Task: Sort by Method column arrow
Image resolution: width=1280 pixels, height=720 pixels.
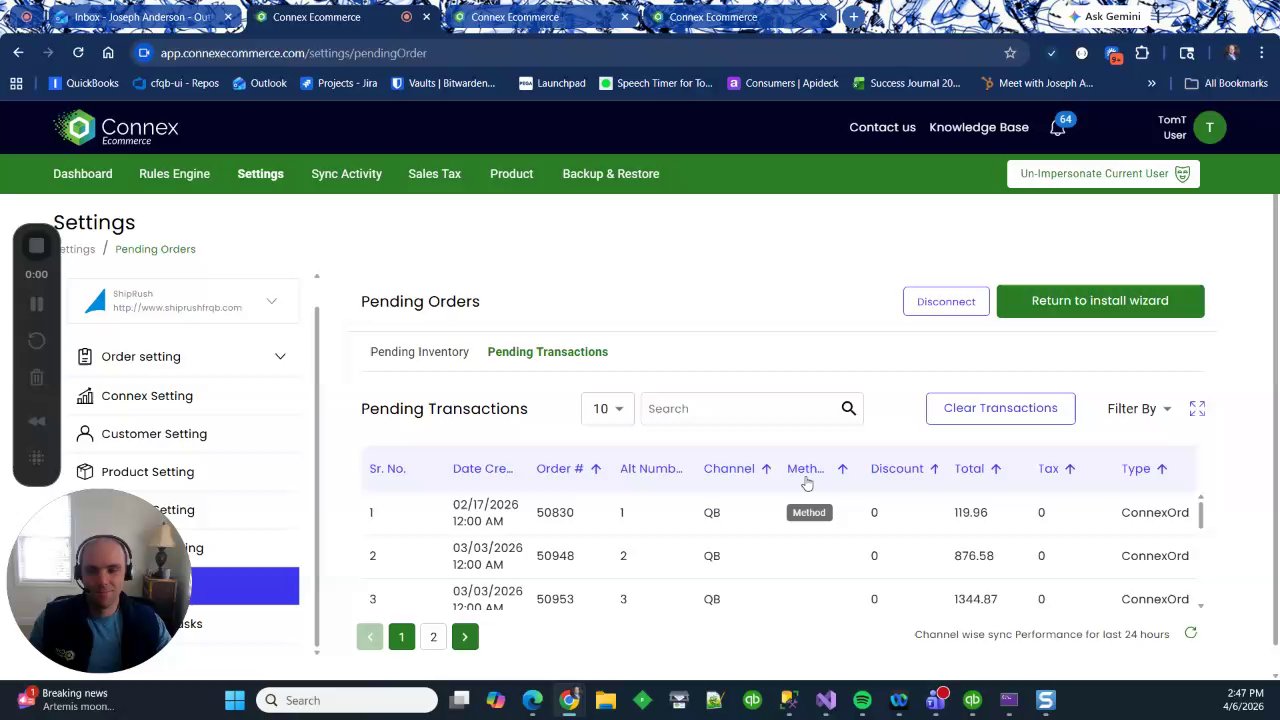Action: click(842, 469)
